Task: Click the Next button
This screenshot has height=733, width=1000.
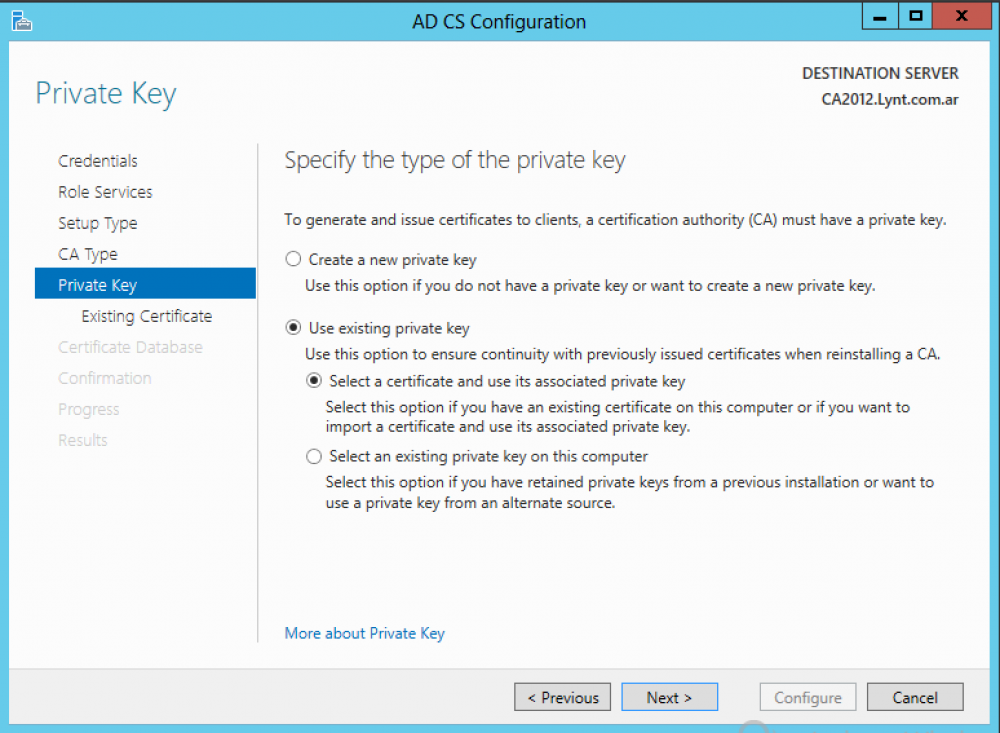Action: [x=669, y=697]
